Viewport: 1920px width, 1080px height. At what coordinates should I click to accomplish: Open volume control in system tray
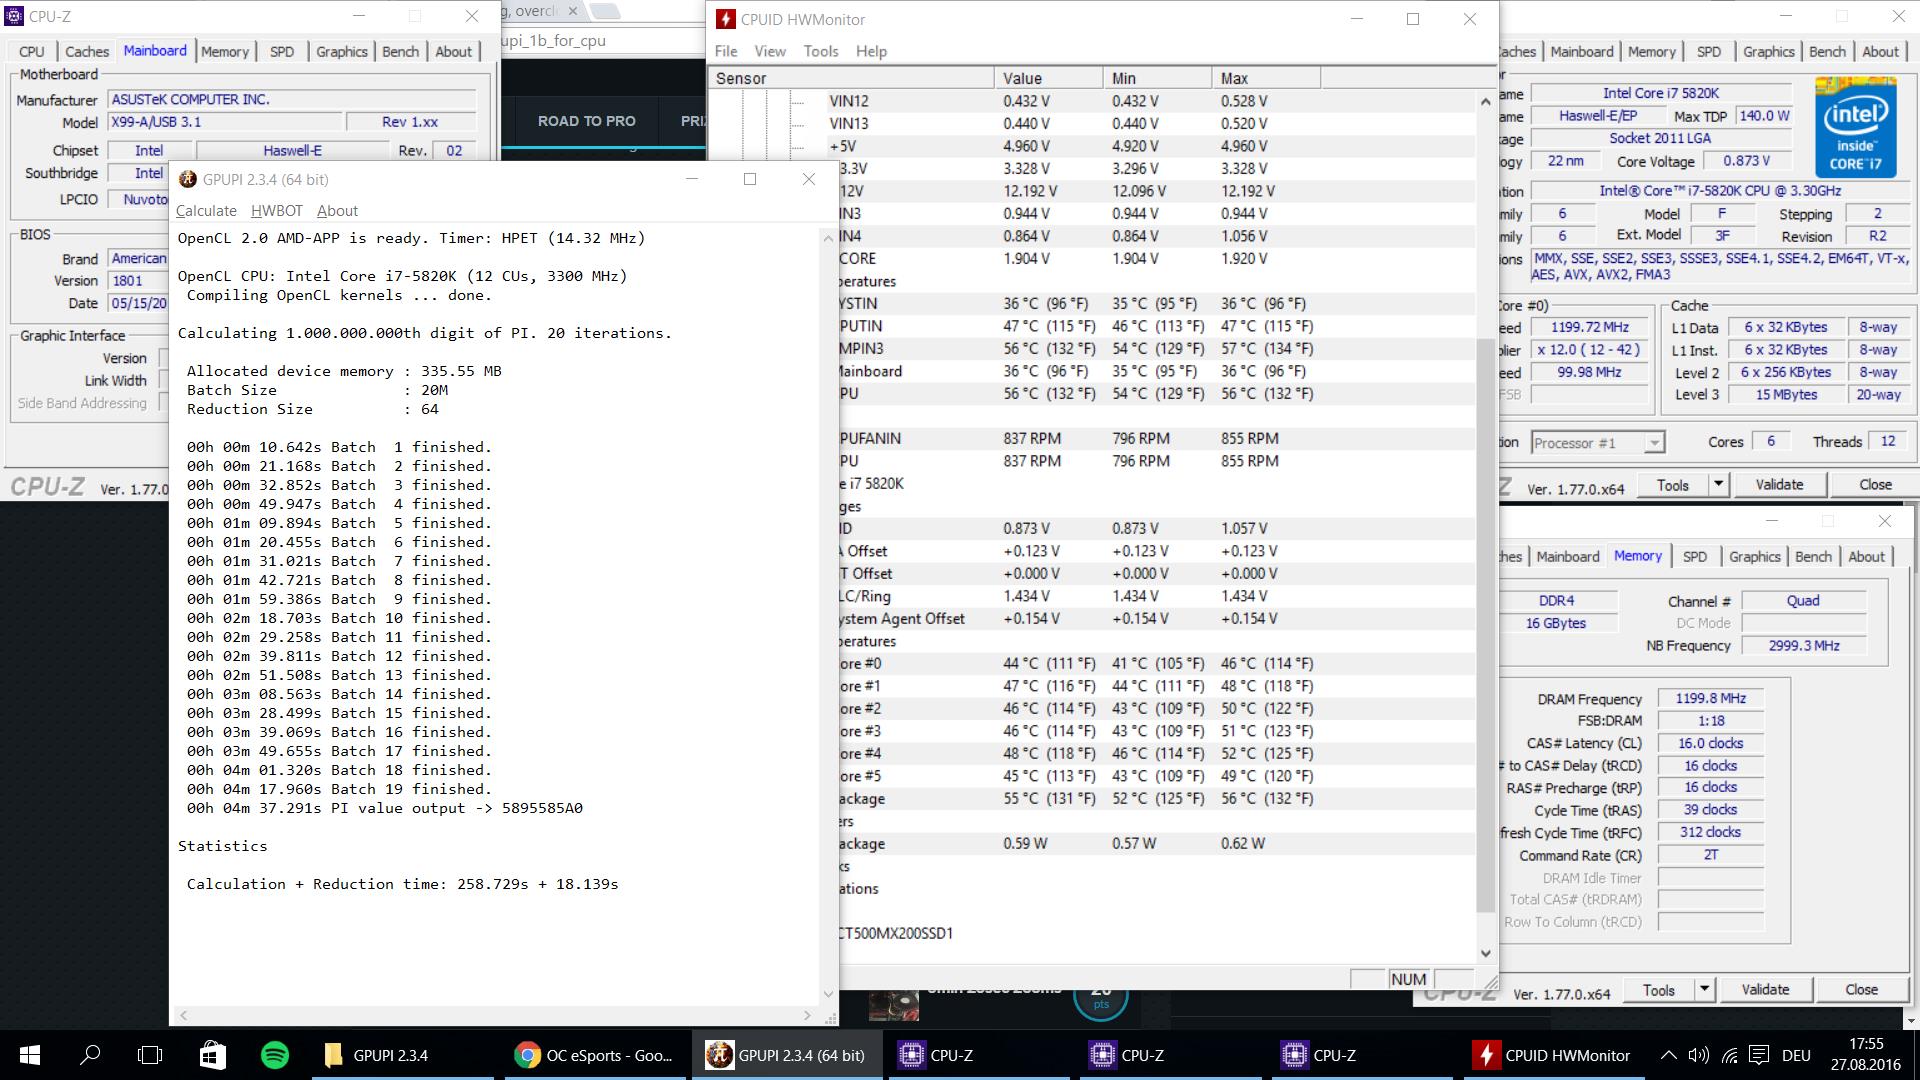[1699, 1055]
